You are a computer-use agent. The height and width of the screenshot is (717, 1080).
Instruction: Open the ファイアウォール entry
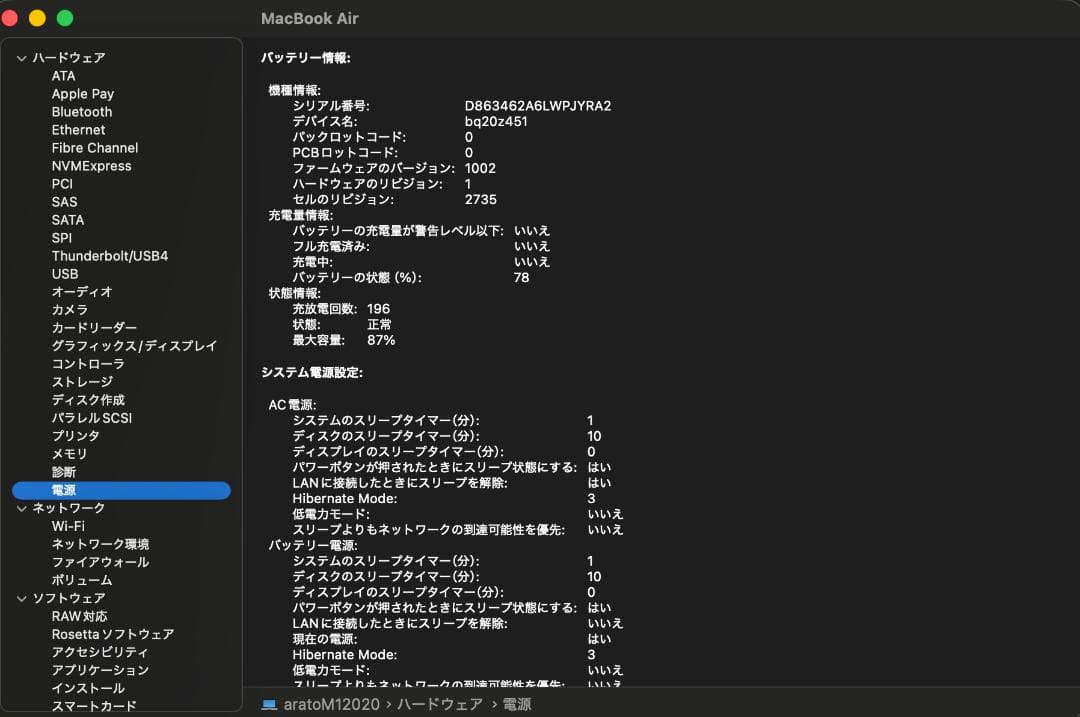[x=100, y=562]
